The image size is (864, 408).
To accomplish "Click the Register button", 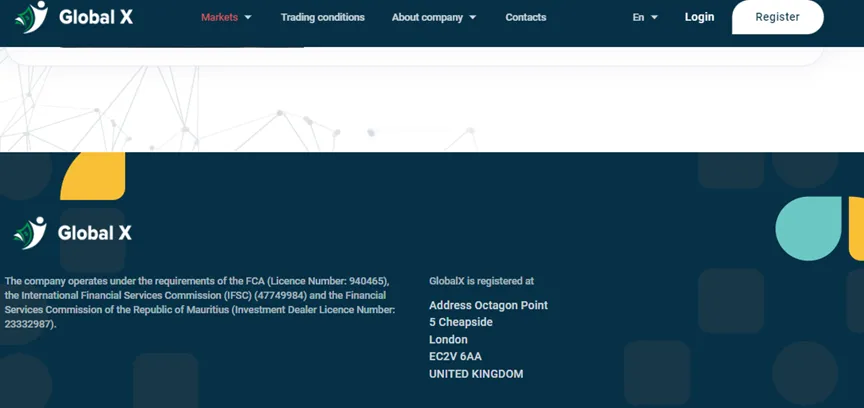I will pos(777,17).
